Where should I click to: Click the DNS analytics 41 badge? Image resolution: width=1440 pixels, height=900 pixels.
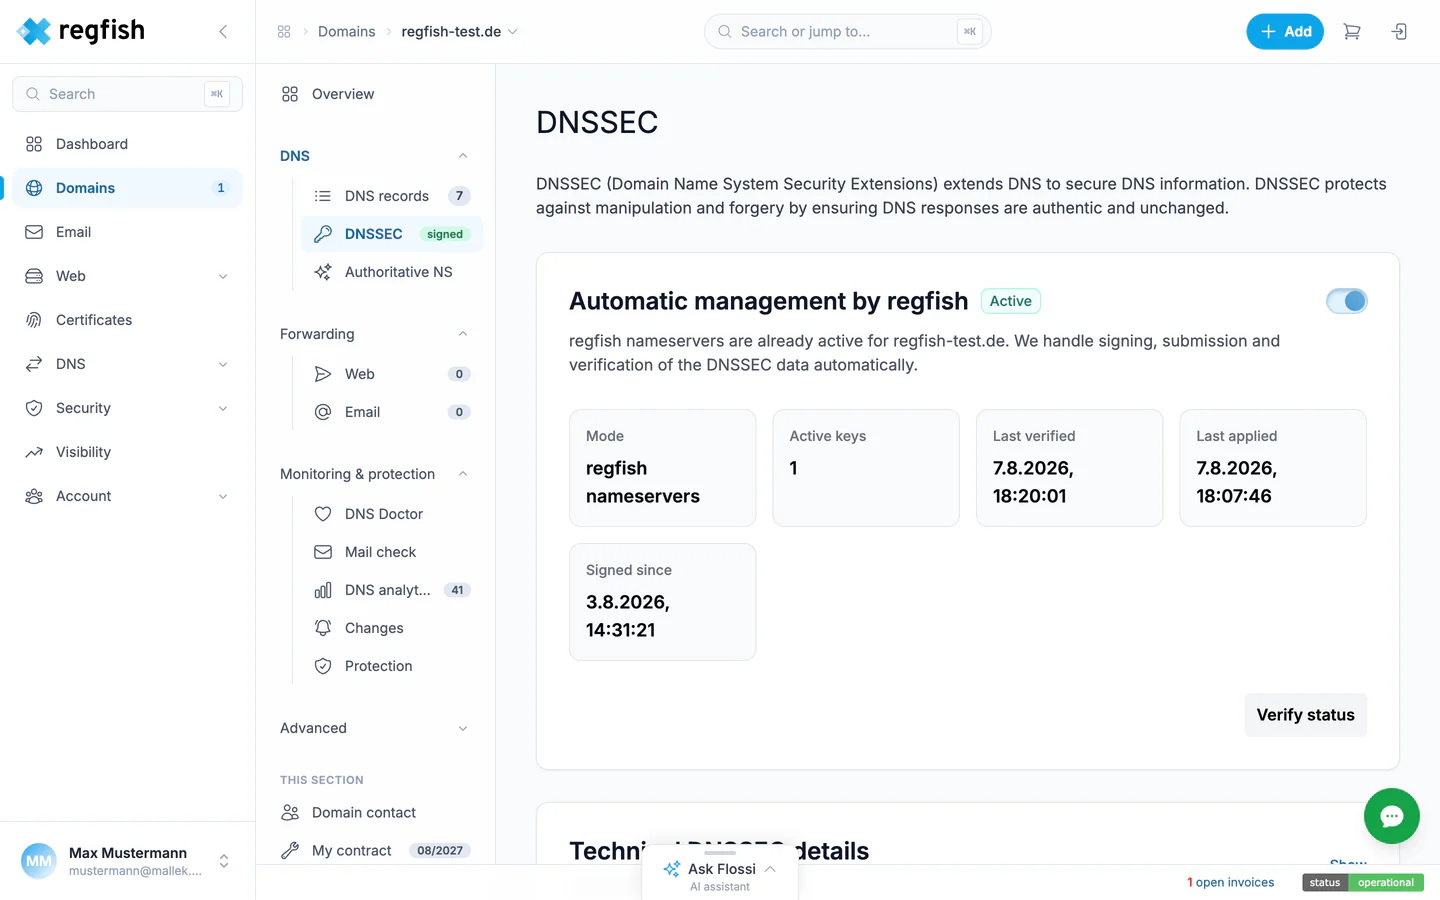pos(457,590)
